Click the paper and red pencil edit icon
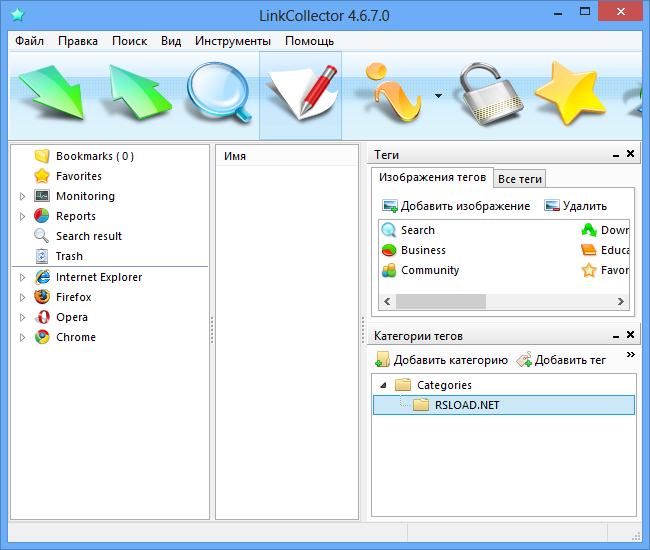Screen dimensions: 650x550 301,94
